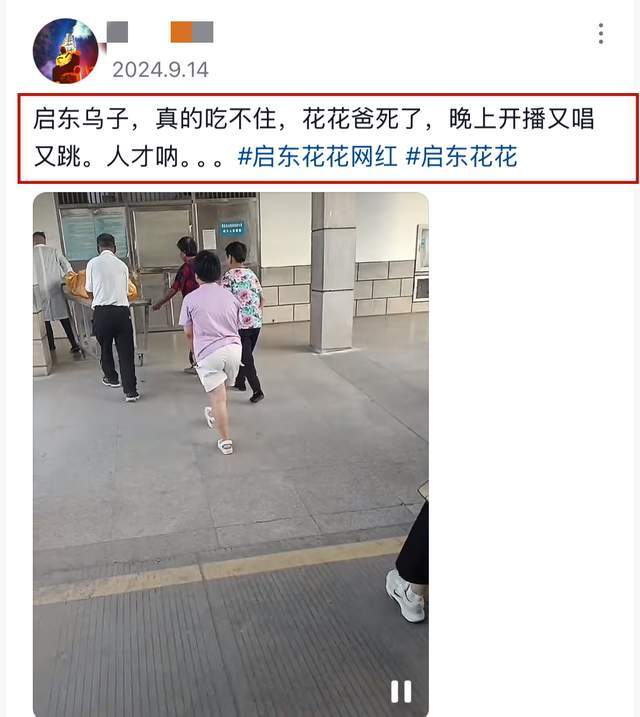Viewport: 640px width, 717px height.
Task: Click the white sneaker at the video edge
Action: (405, 595)
